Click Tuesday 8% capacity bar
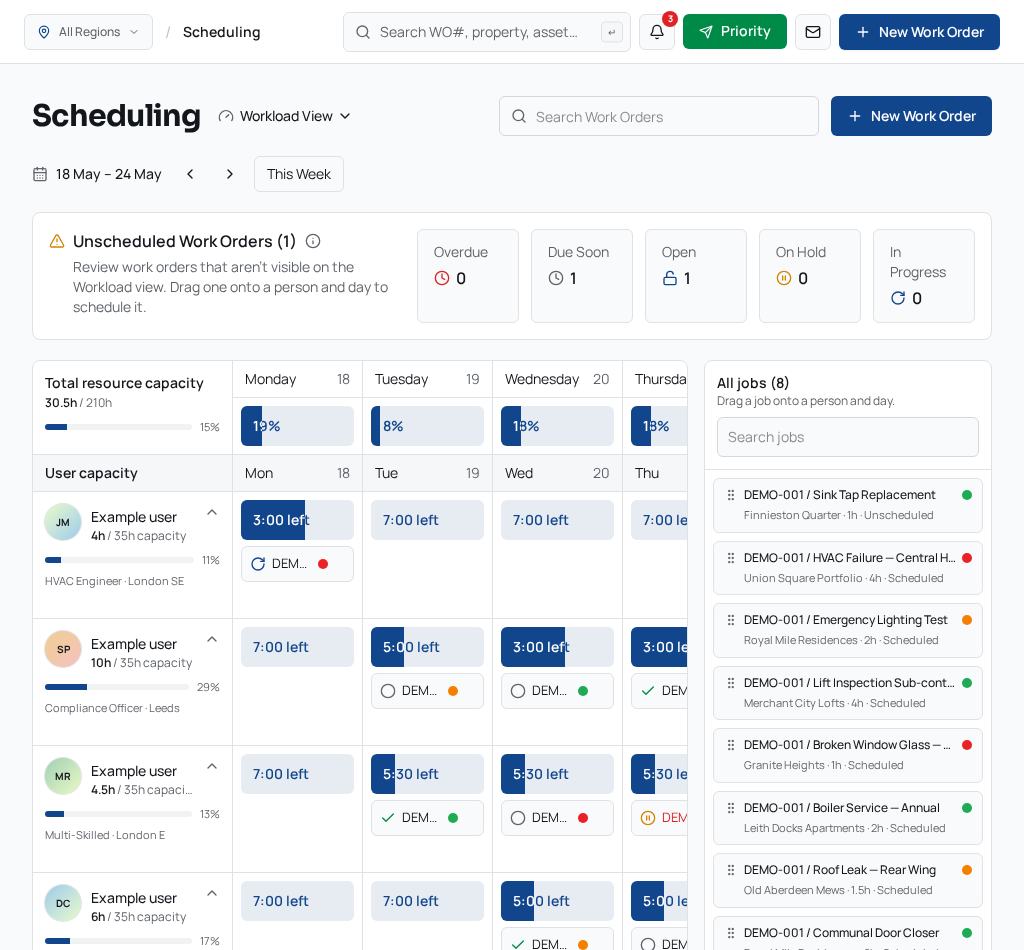1024x950 pixels. coord(427,426)
